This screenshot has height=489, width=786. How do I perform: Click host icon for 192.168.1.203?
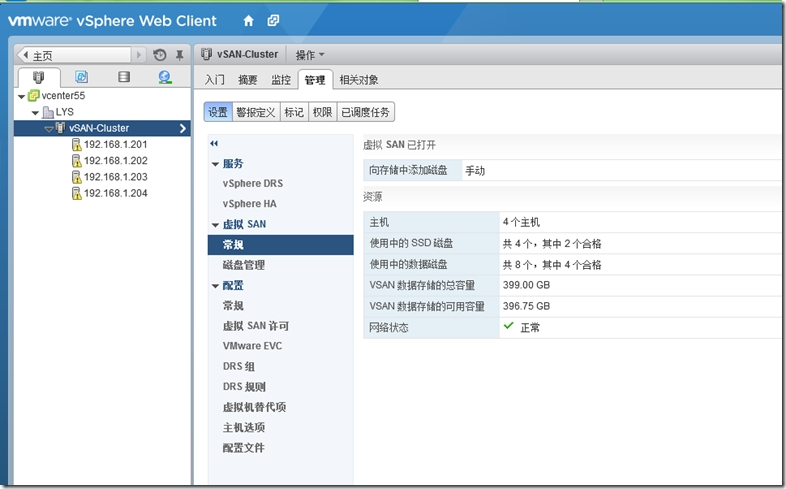pos(76,177)
